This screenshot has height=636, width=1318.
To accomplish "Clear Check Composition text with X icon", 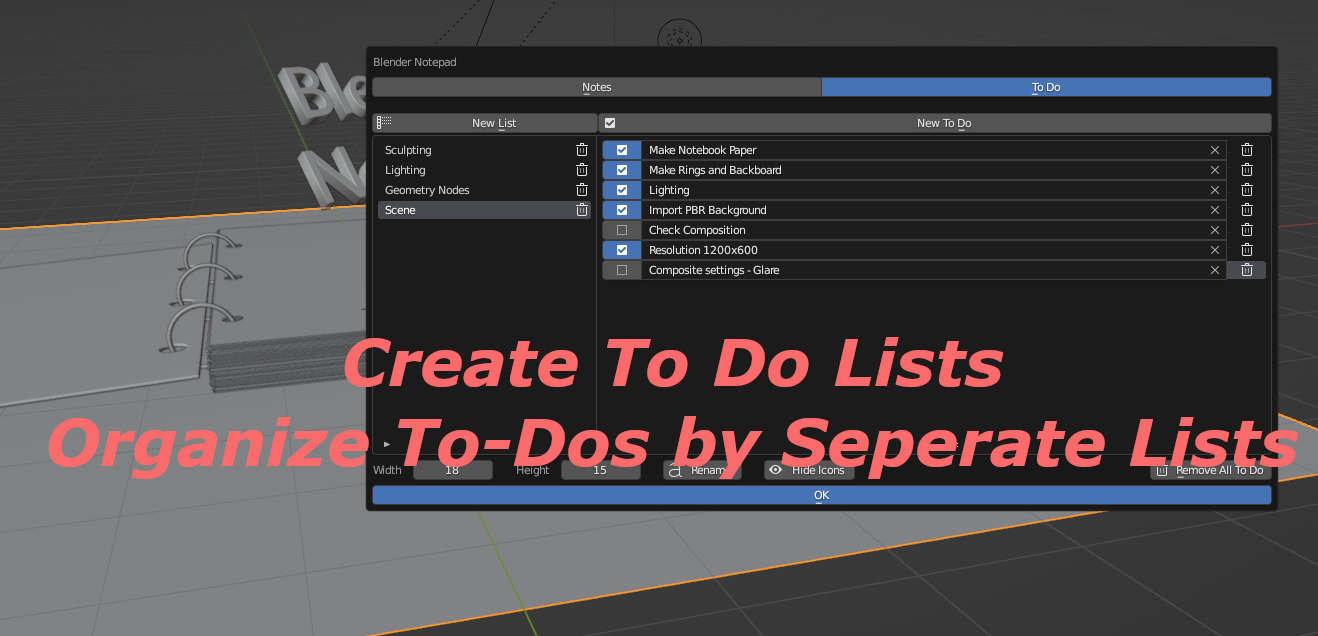I will click(x=1215, y=230).
